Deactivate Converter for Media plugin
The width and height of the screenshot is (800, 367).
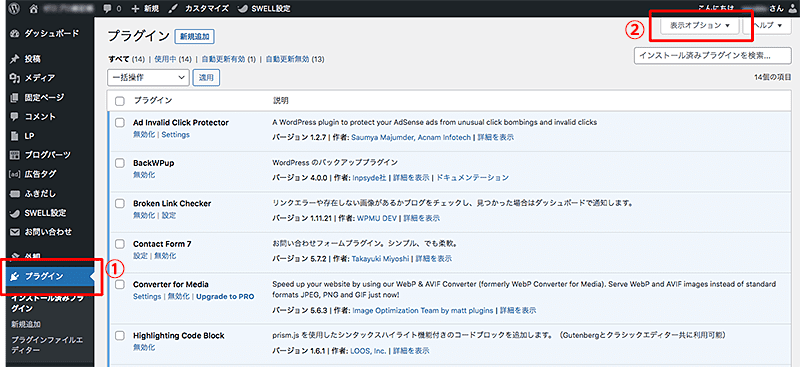tap(179, 296)
